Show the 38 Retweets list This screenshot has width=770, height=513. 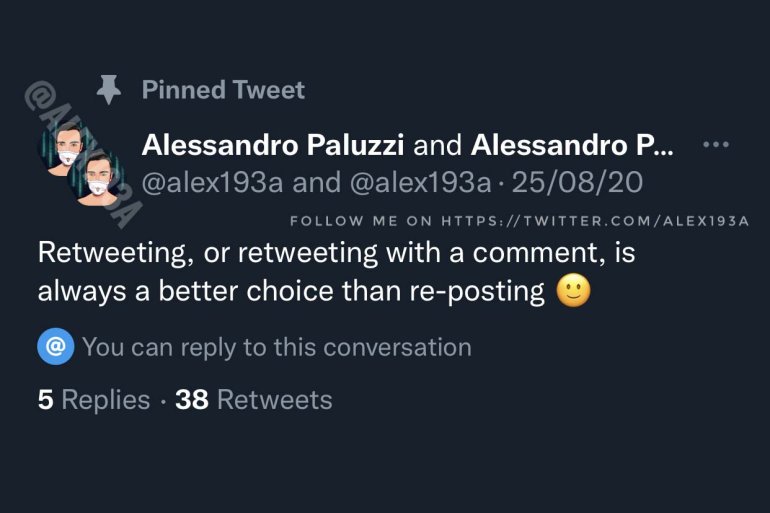pyautogui.click(x=254, y=400)
